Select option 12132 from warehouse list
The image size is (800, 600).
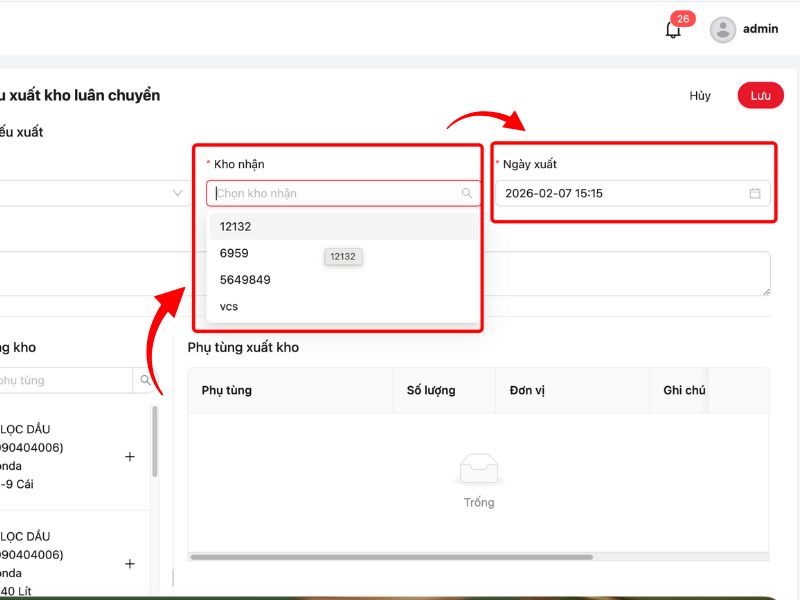[x=236, y=227]
